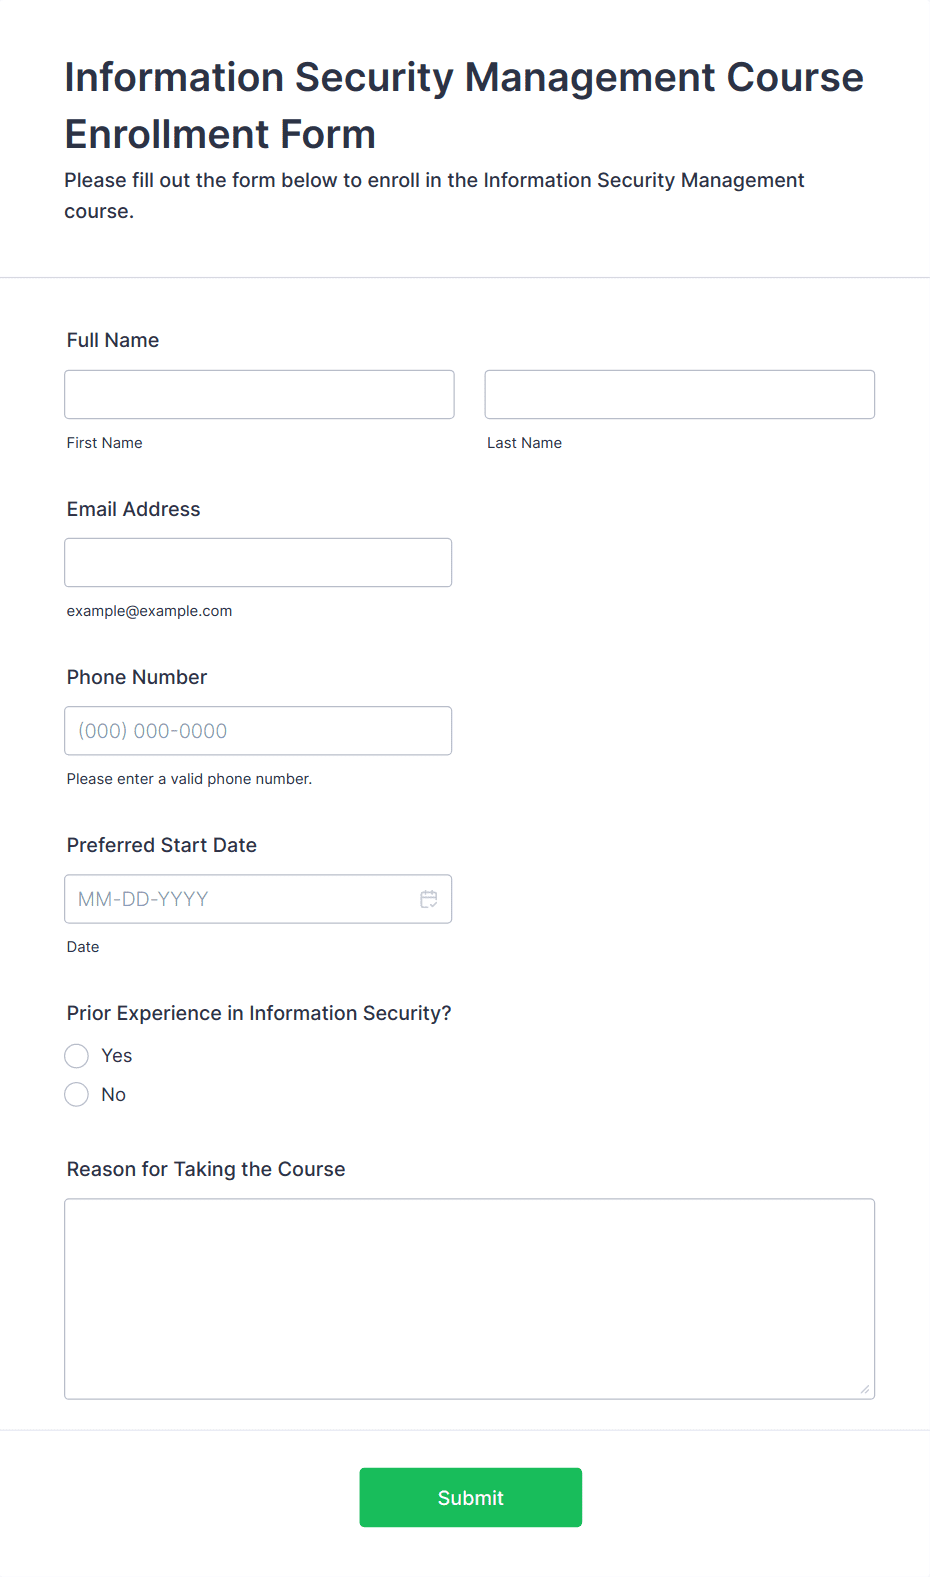Image resolution: width=930 pixels, height=1577 pixels.
Task: Click the Enrollment Form heading
Action: [x=464, y=105]
